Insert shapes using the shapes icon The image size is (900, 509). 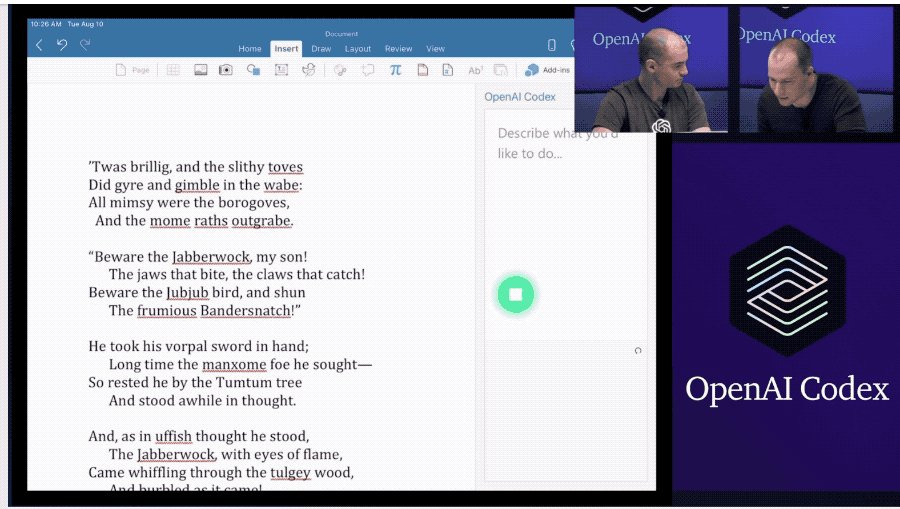pos(254,70)
